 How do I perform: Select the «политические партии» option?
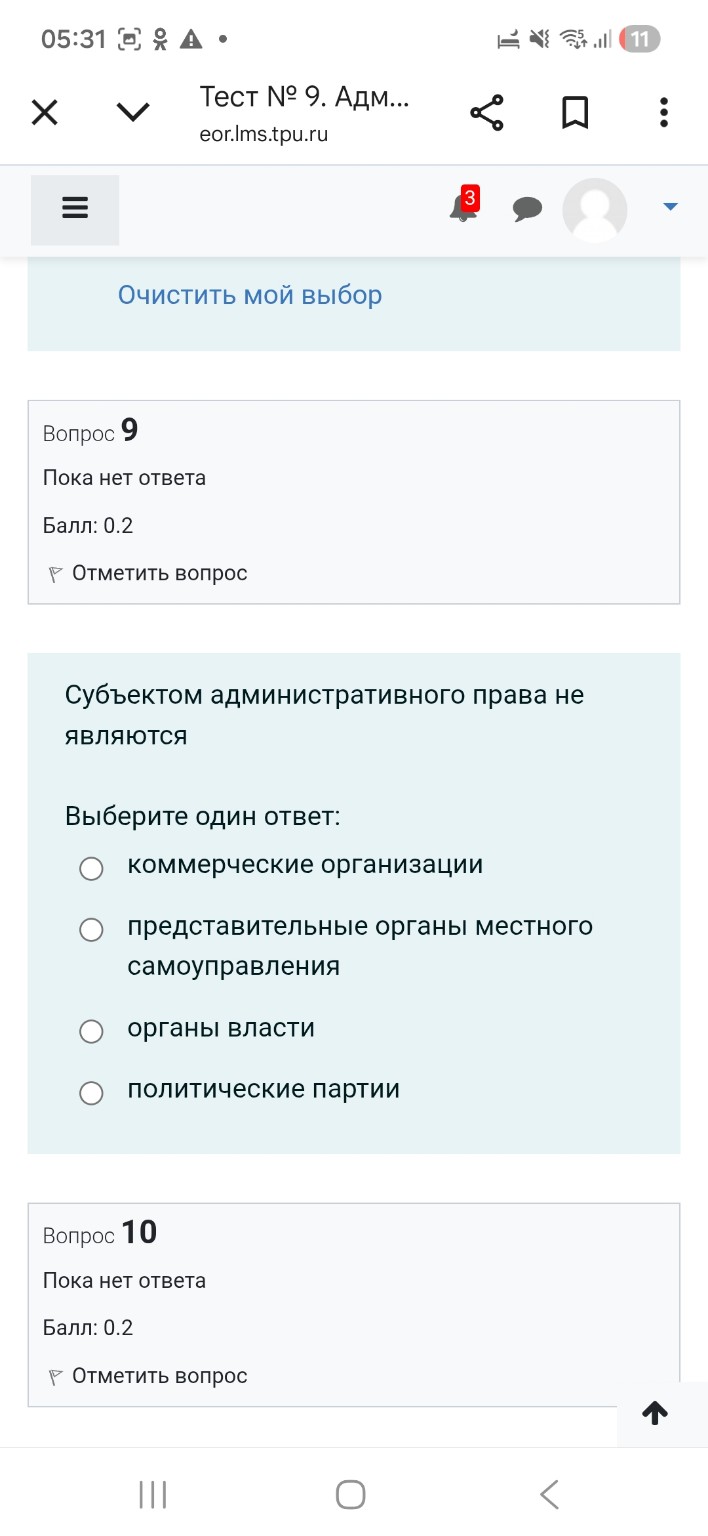pyautogui.click(x=91, y=1093)
